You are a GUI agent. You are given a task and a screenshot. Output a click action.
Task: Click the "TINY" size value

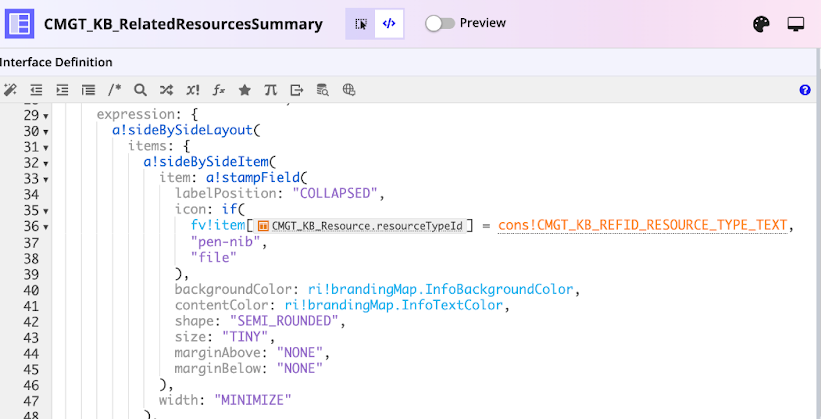point(245,337)
